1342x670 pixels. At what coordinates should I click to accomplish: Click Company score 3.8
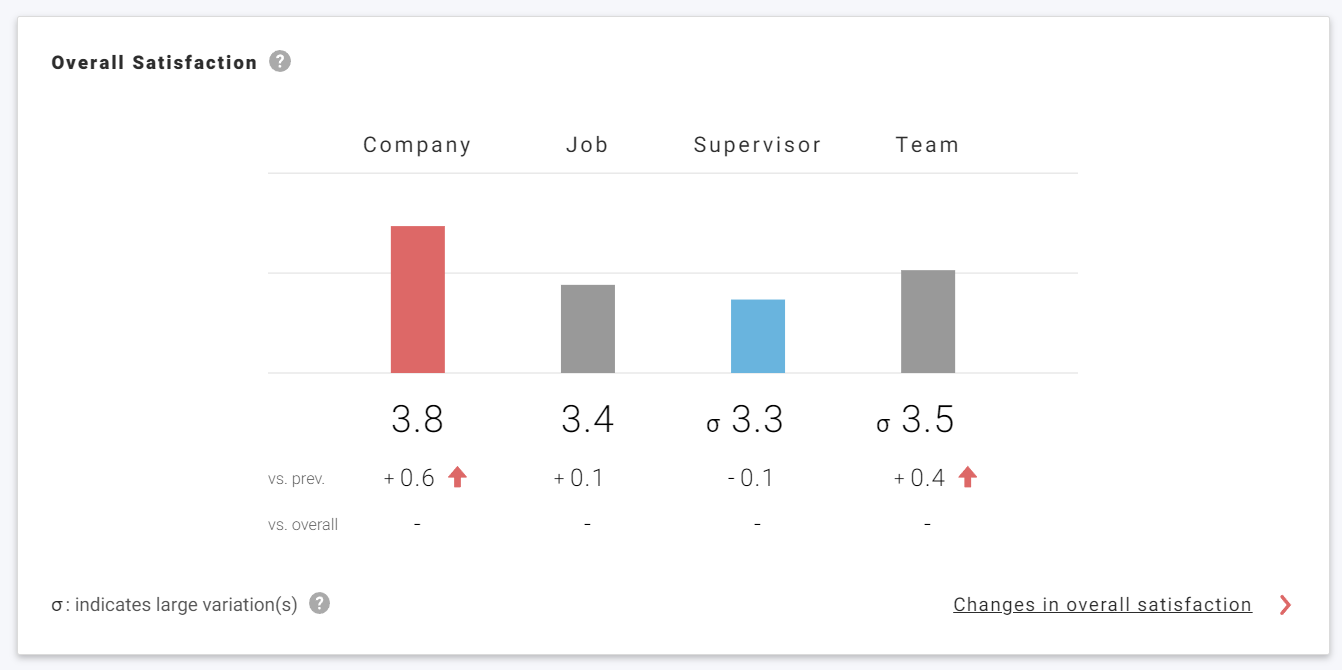(x=417, y=420)
